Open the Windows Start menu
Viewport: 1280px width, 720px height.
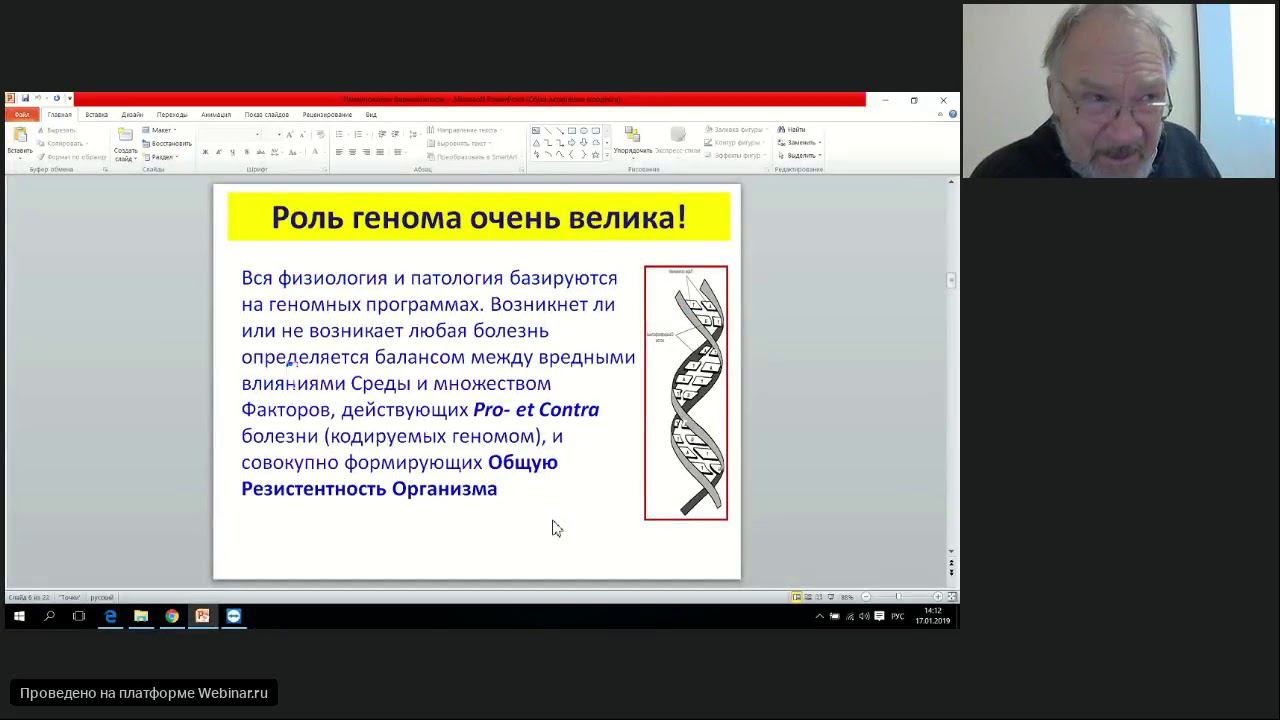coord(18,616)
